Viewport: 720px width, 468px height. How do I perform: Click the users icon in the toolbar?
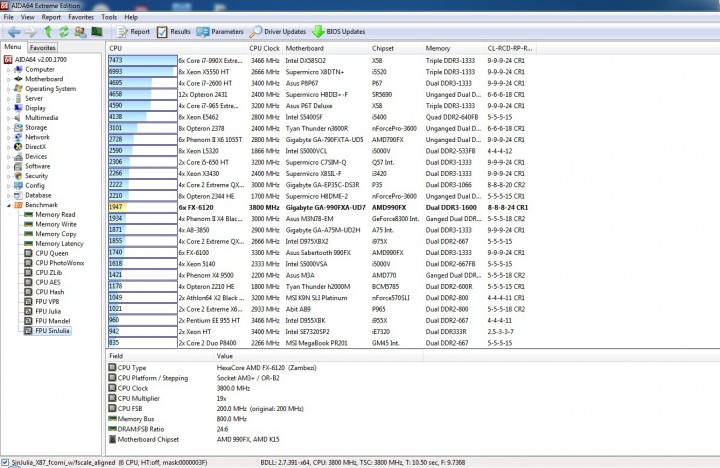pos(80,32)
